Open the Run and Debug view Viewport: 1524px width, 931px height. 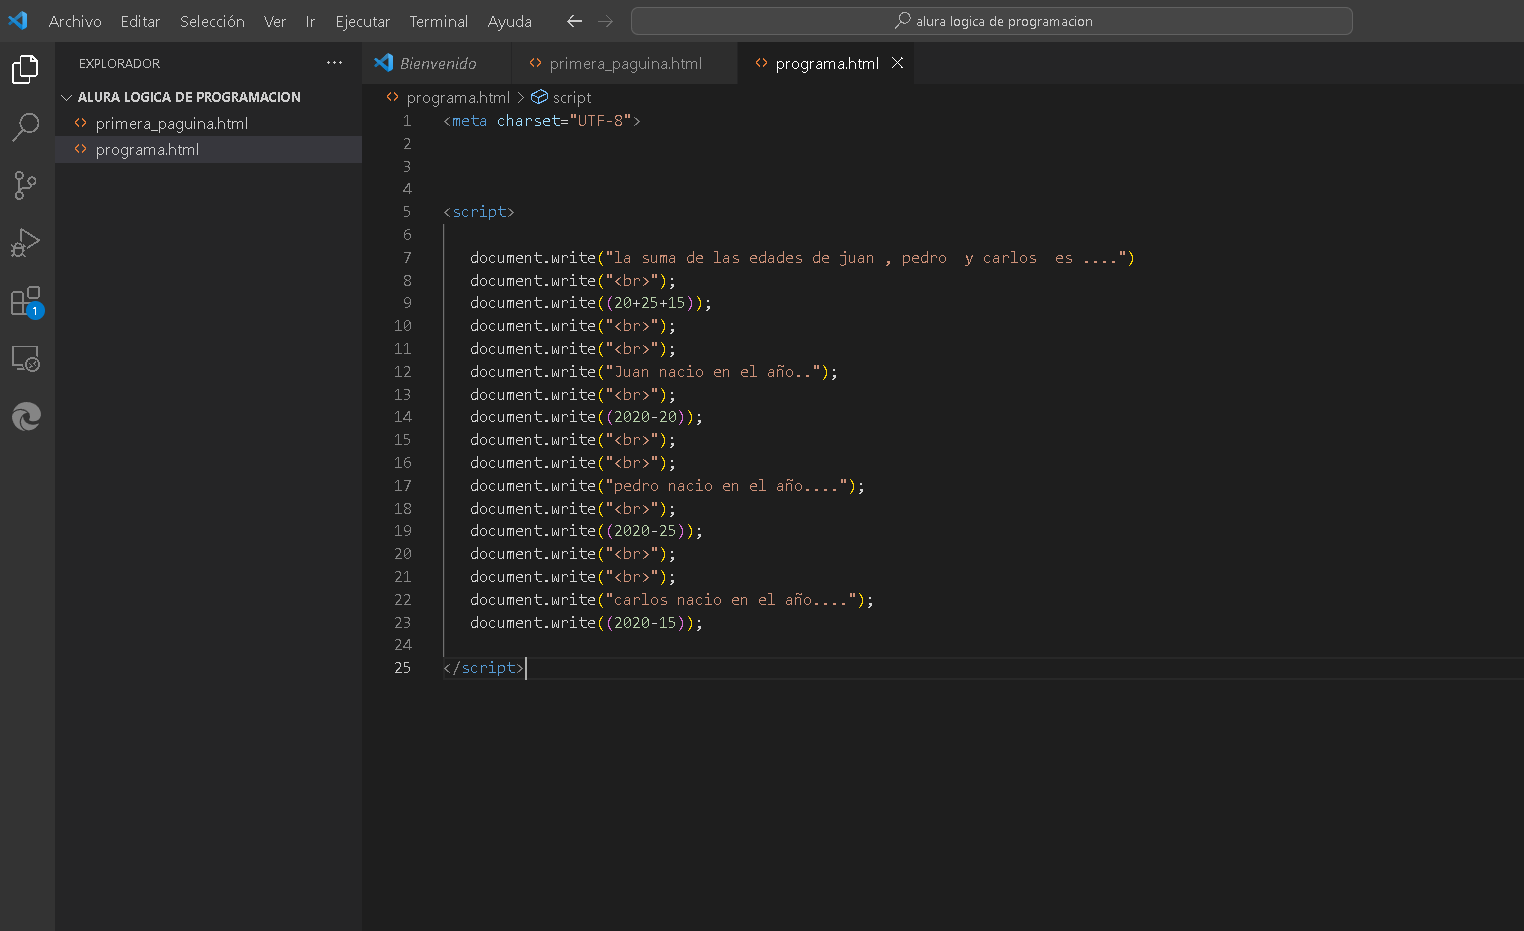(25, 243)
